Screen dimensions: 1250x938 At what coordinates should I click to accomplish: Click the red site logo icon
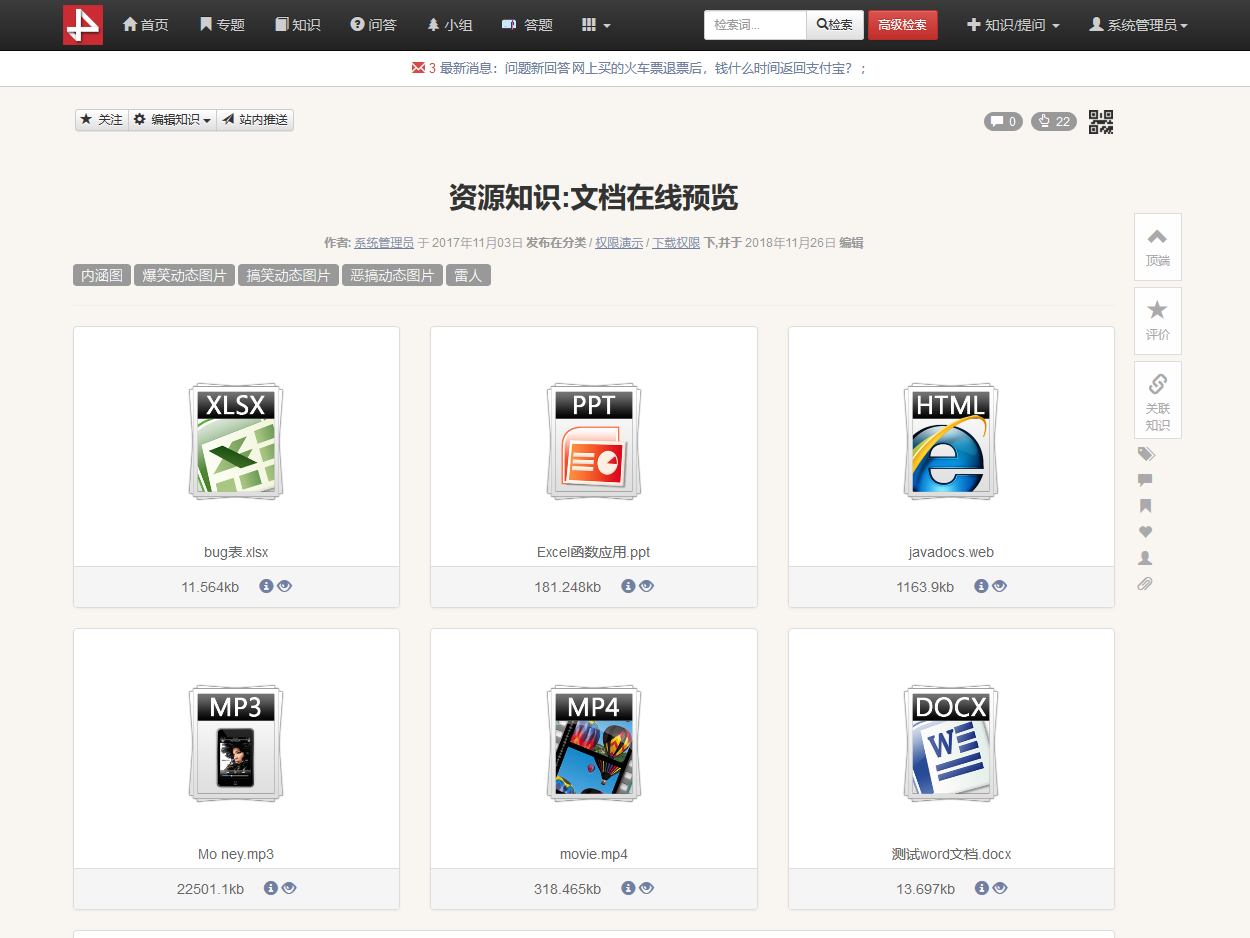[x=83, y=25]
